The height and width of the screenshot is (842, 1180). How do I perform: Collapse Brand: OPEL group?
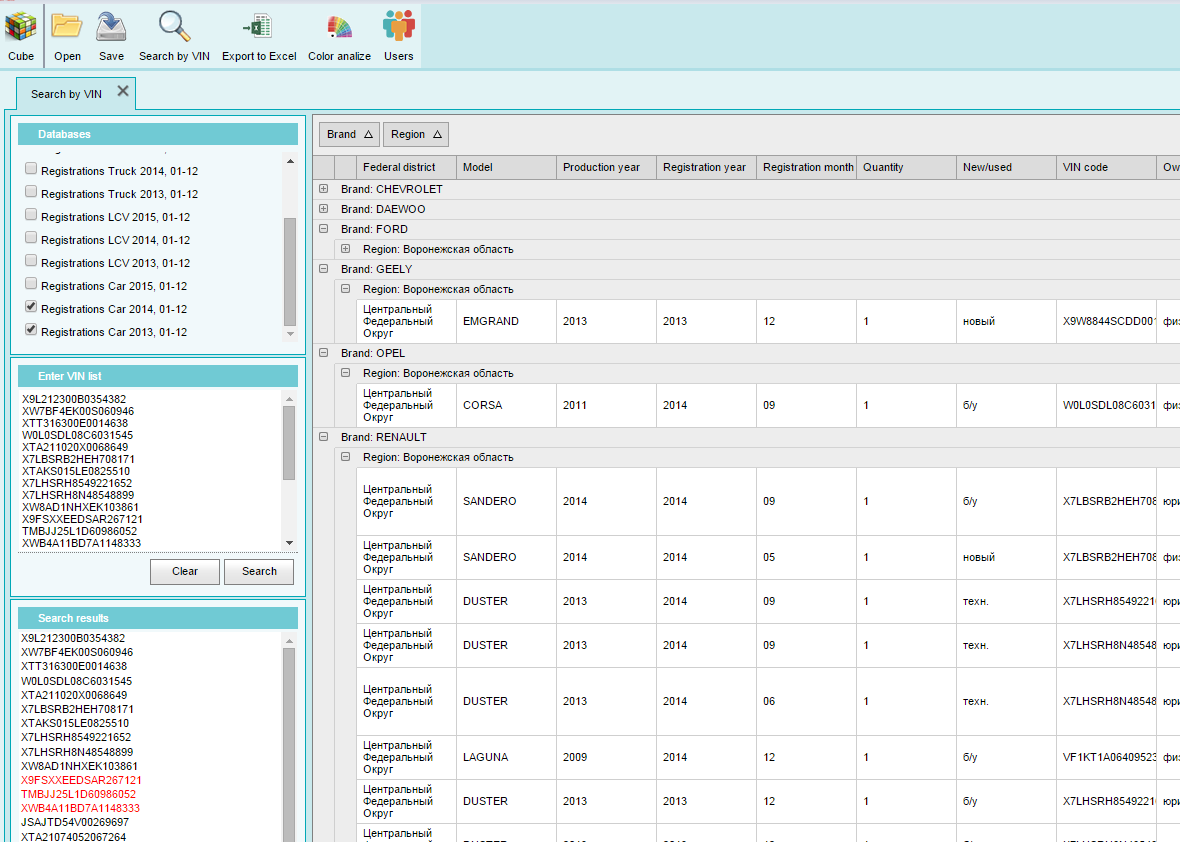click(x=324, y=352)
